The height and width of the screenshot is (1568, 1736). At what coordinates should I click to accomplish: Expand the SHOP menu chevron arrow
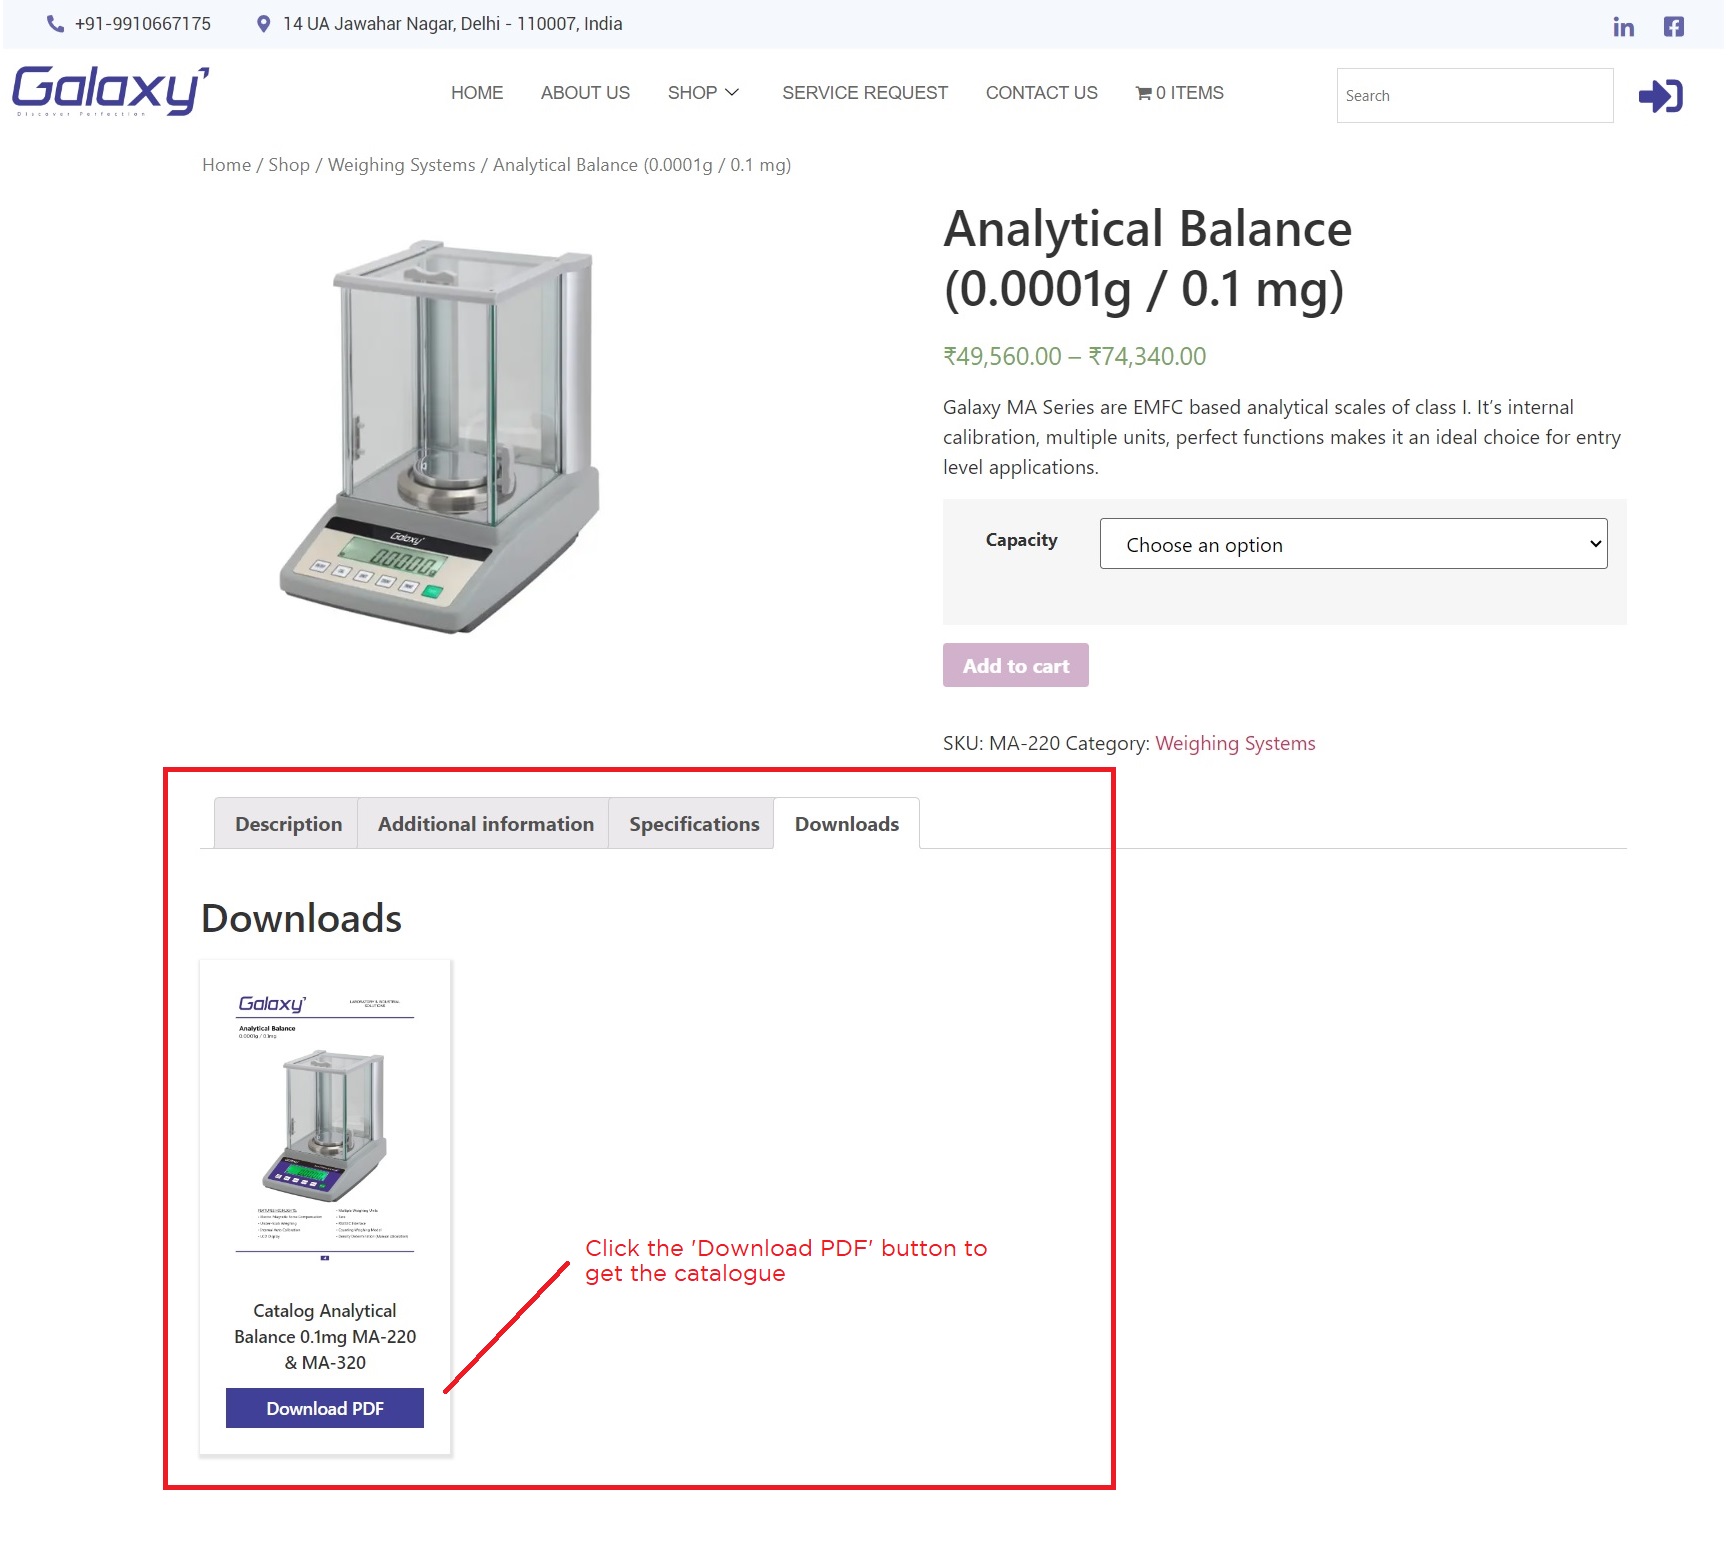[x=733, y=92]
